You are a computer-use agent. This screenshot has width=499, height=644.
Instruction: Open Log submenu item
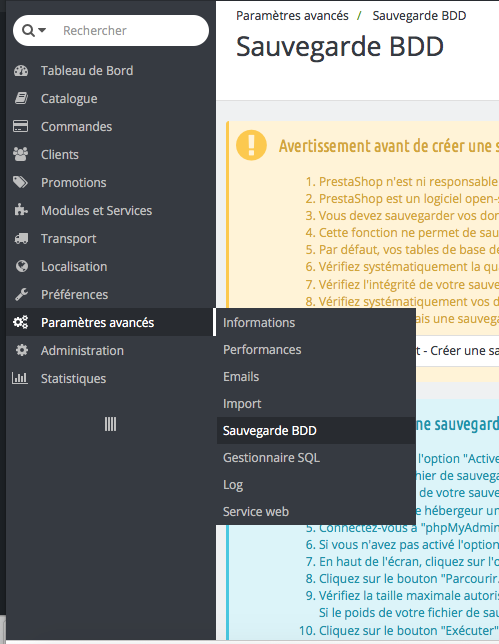[x=316, y=485]
